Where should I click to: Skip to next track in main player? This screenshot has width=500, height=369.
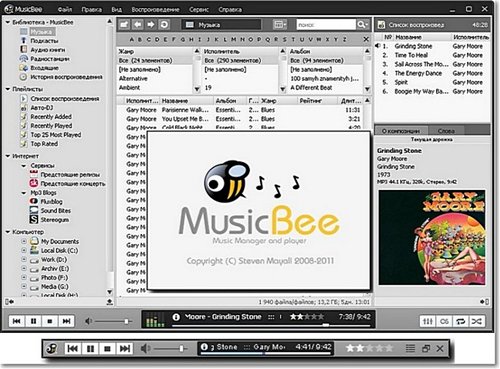[66, 321]
